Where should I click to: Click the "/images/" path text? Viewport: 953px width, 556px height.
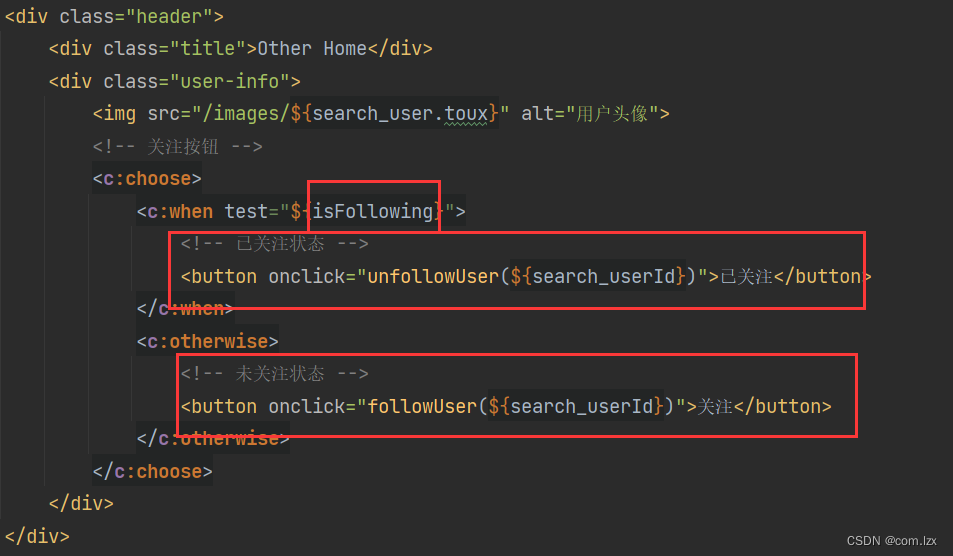click(x=246, y=114)
